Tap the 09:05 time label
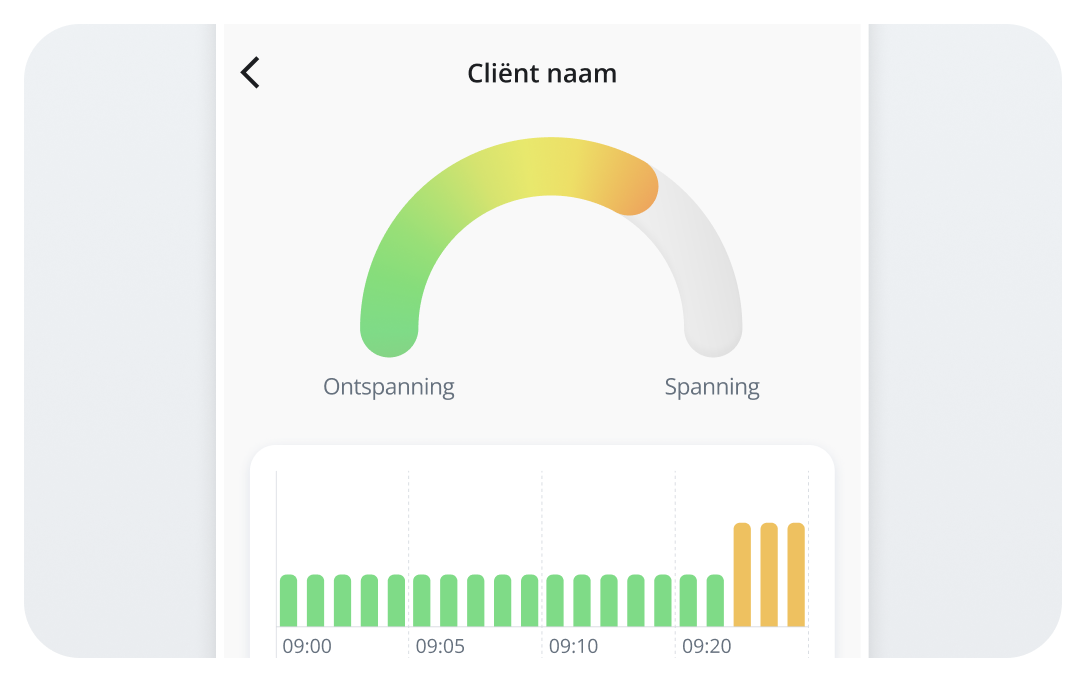 (440, 646)
